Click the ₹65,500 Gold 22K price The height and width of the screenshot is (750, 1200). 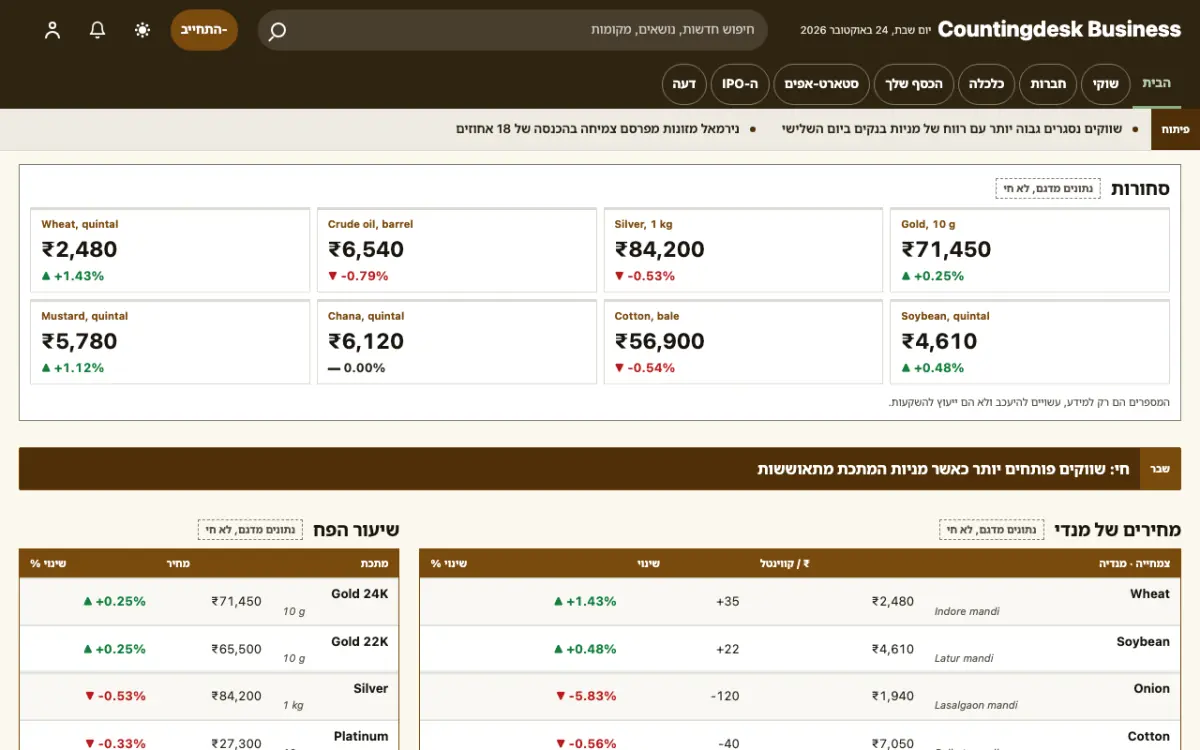tap(236, 649)
